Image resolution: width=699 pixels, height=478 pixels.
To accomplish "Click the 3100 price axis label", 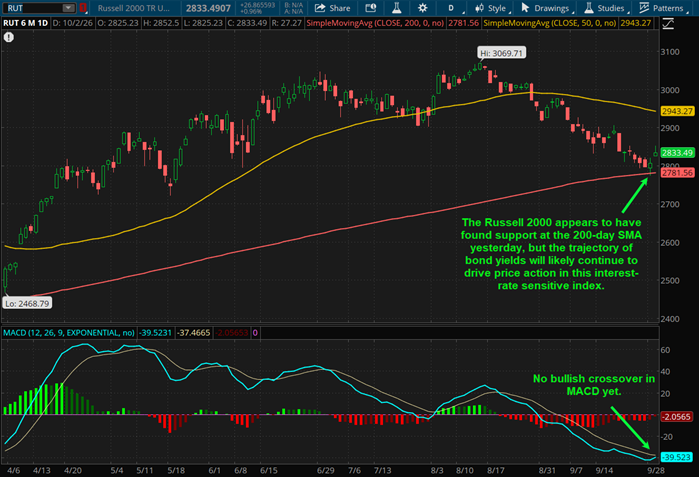I will [x=670, y=52].
